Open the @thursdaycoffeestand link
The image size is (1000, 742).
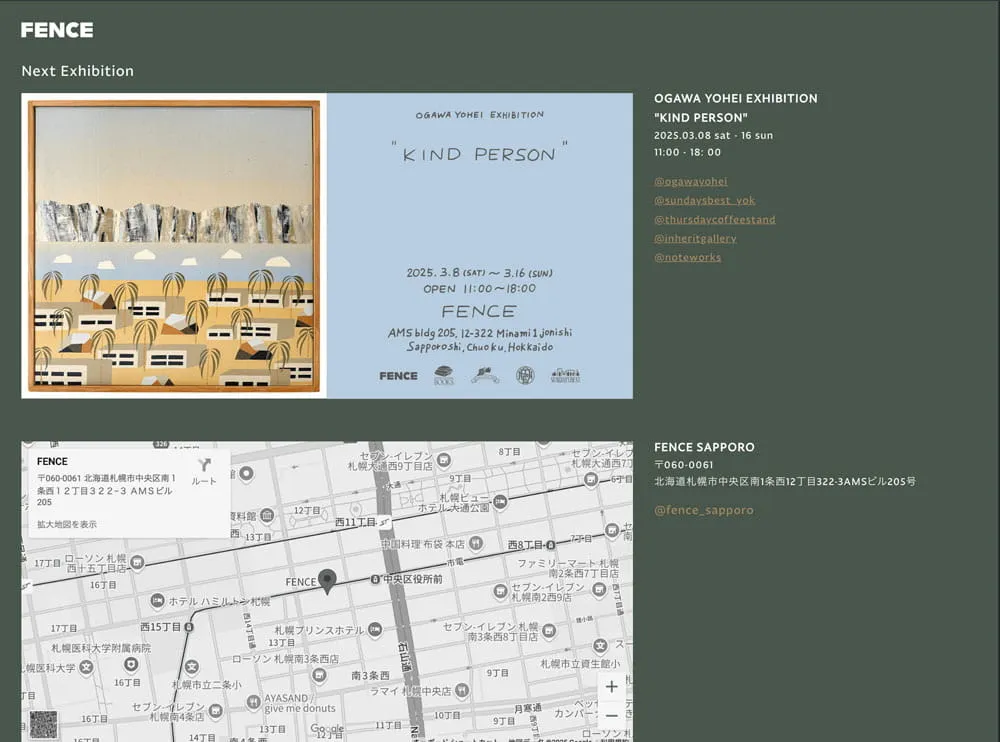pos(714,219)
